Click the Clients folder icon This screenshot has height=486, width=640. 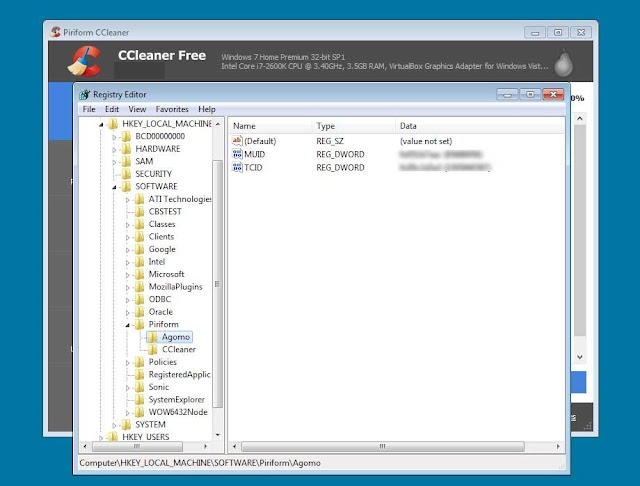coord(140,237)
